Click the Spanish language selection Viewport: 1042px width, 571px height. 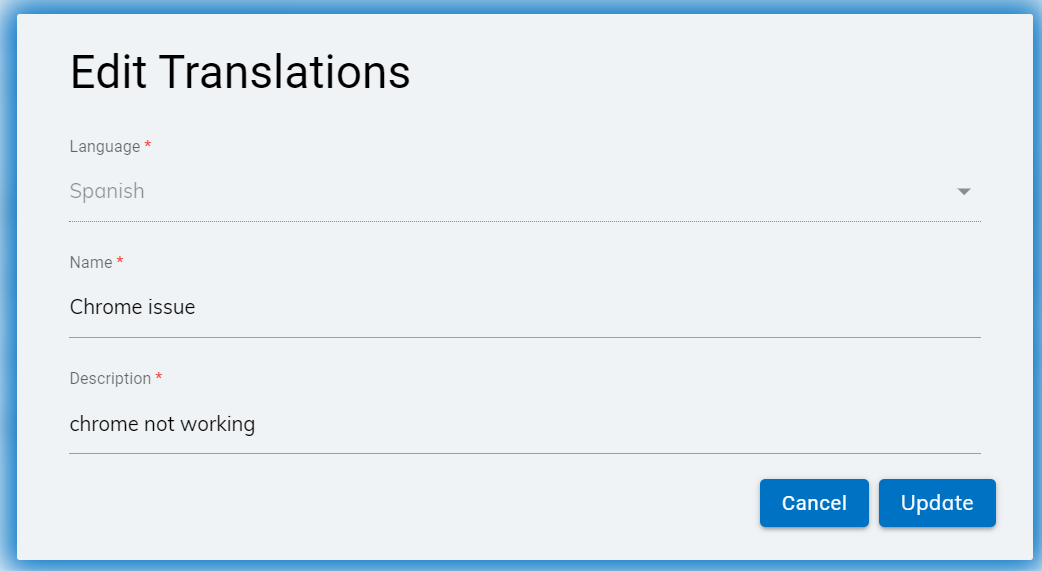[107, 191]
